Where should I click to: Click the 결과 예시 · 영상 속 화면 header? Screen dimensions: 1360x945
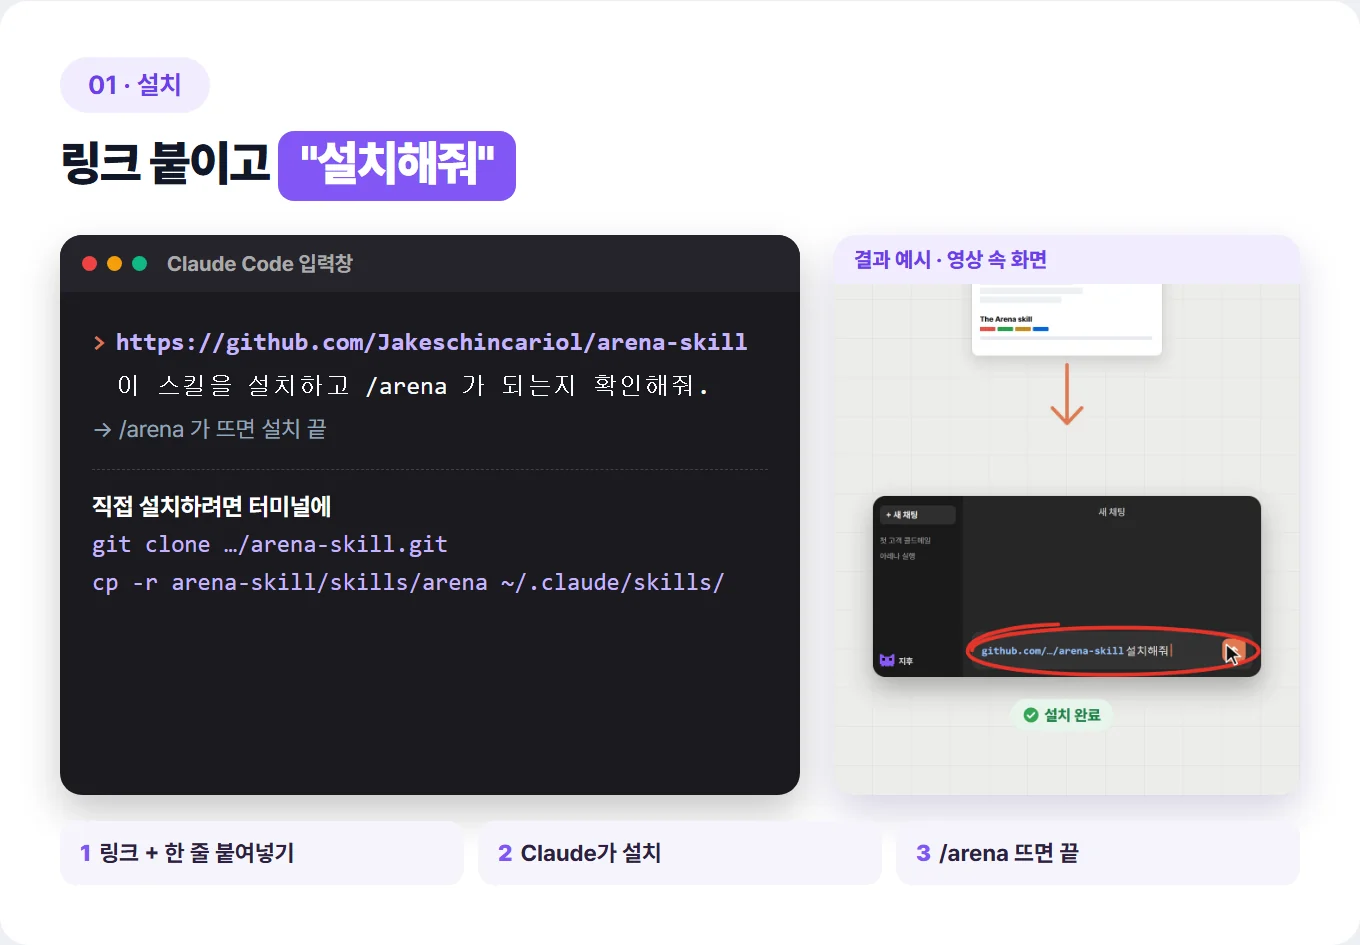tap(1067, 260)
